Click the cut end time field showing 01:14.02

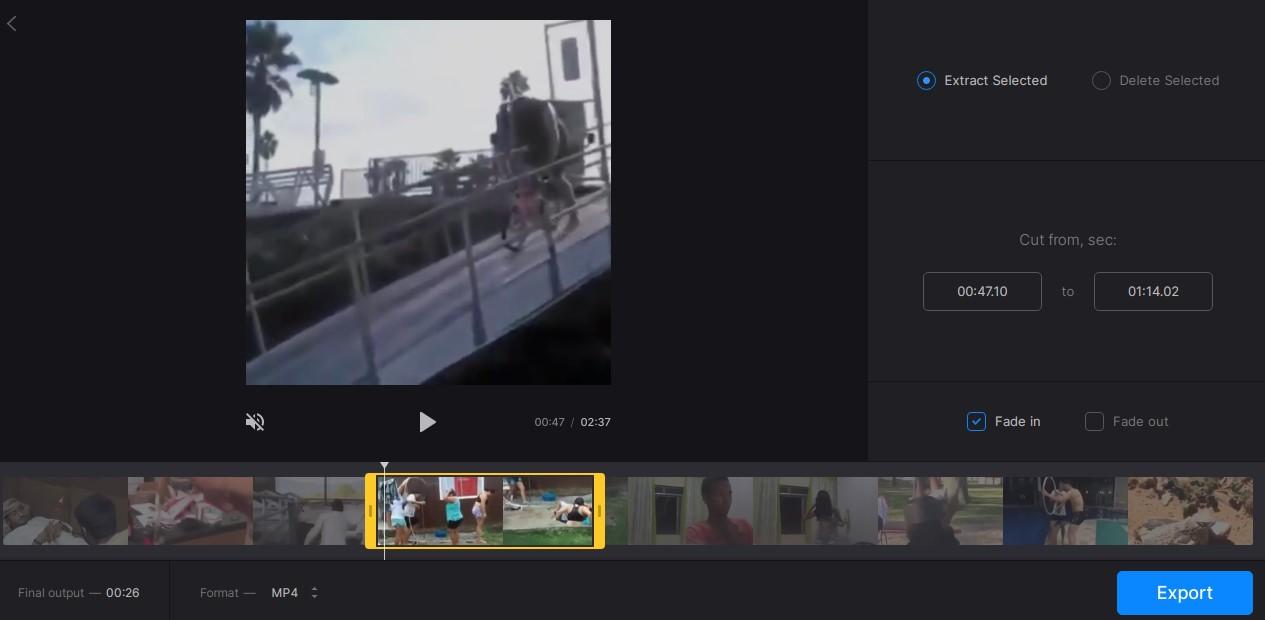(x=1153, y=291)
